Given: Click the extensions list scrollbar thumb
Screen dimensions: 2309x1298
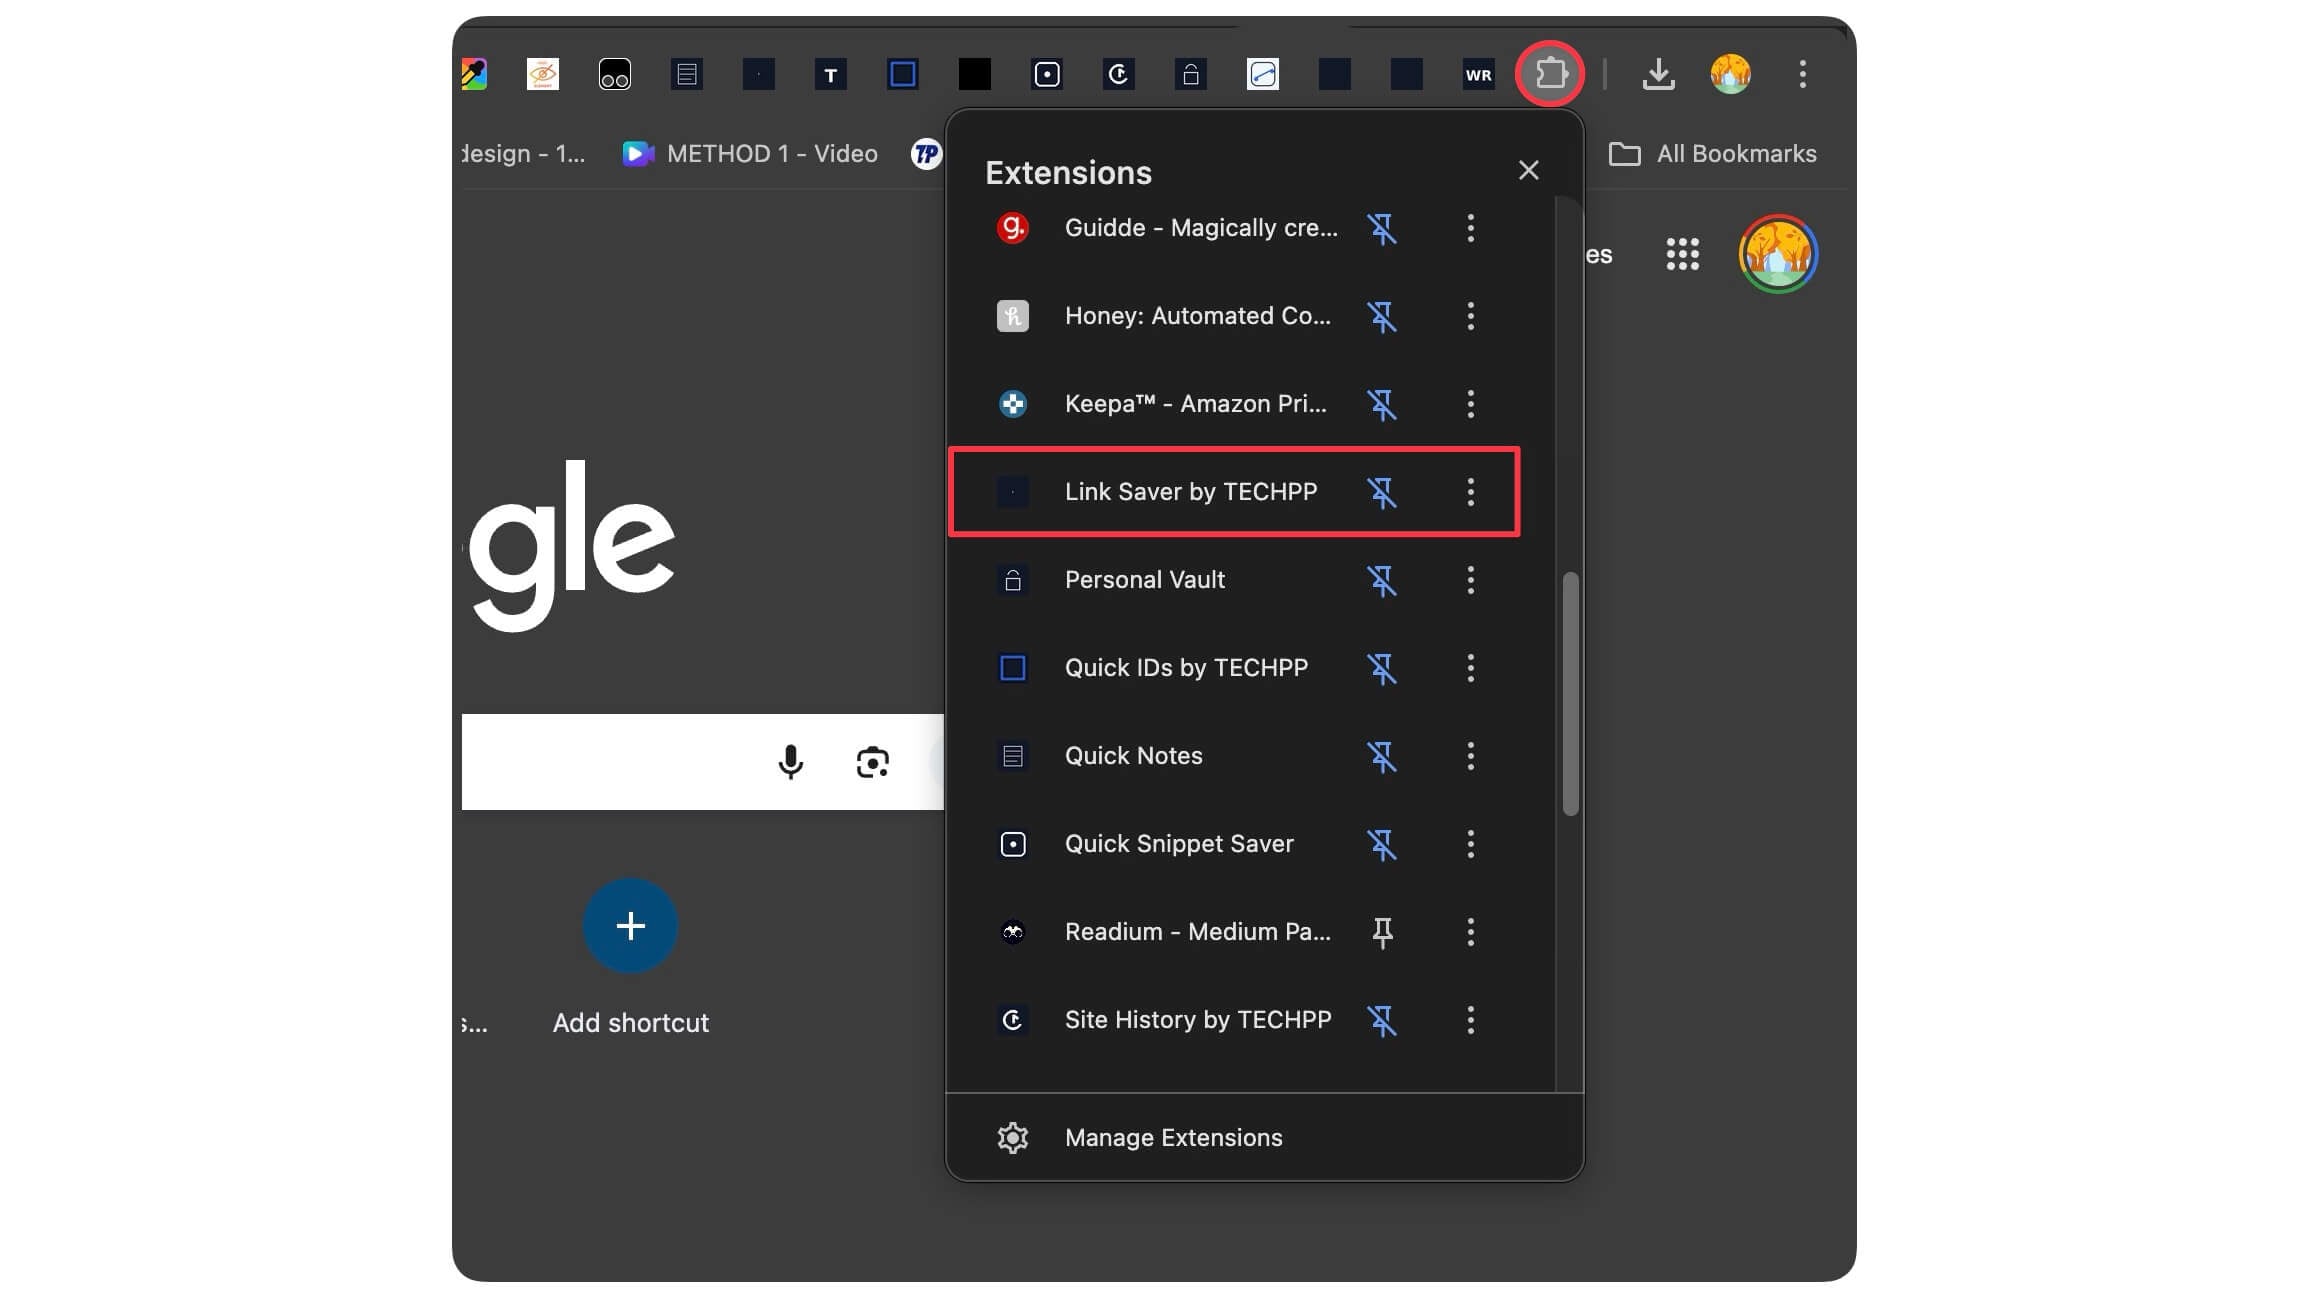Looking at the screenshot, I should coord(1570,693).
